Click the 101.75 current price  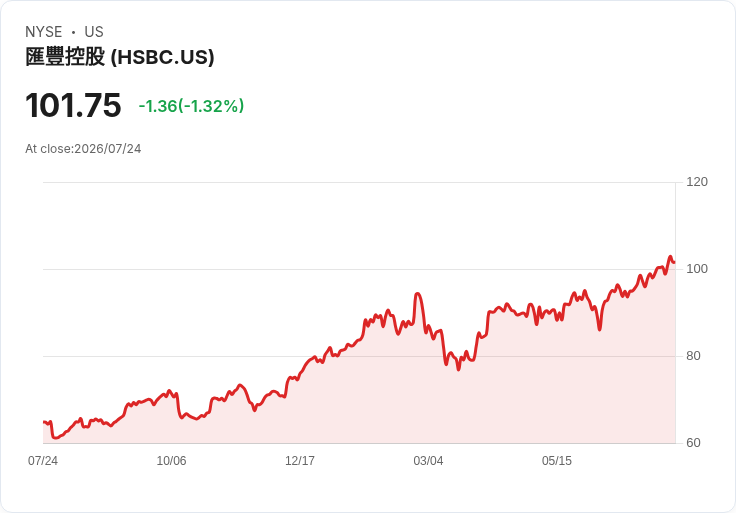[x=73, y=105]
